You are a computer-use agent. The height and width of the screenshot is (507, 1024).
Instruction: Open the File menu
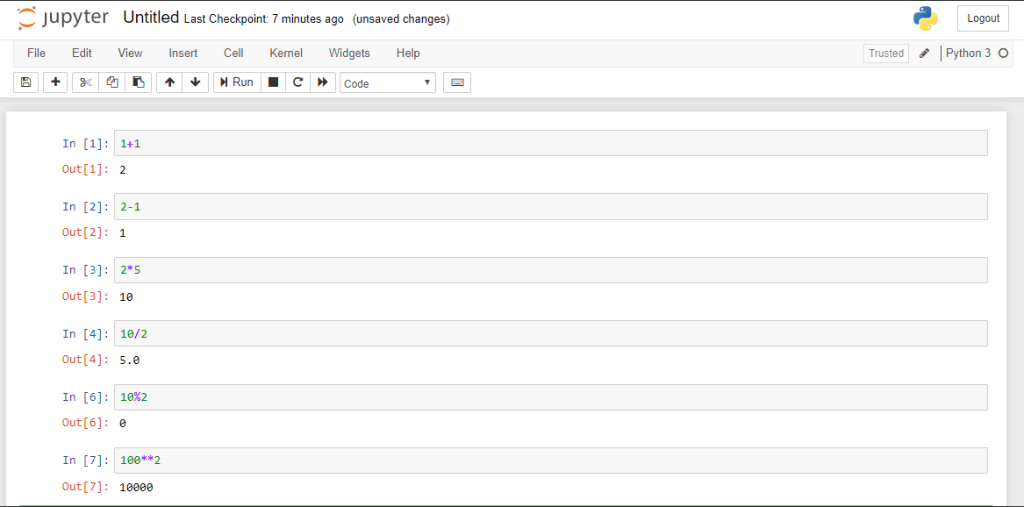pyautogui.click(x=36, y=53)
